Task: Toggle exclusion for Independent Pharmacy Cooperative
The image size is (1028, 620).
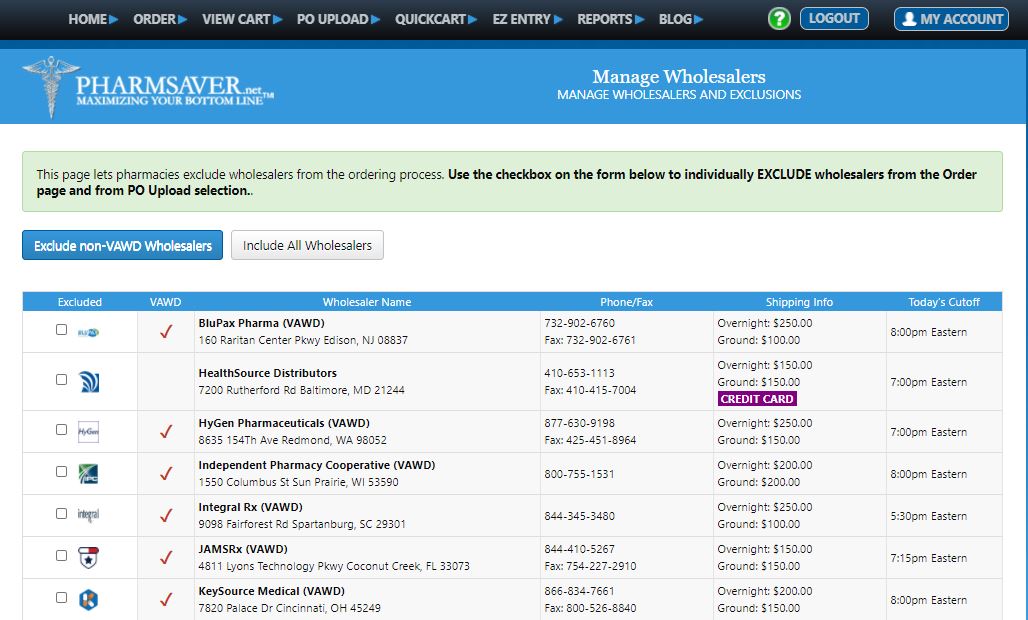Action: pyautogui.click(x=62, y=471)
